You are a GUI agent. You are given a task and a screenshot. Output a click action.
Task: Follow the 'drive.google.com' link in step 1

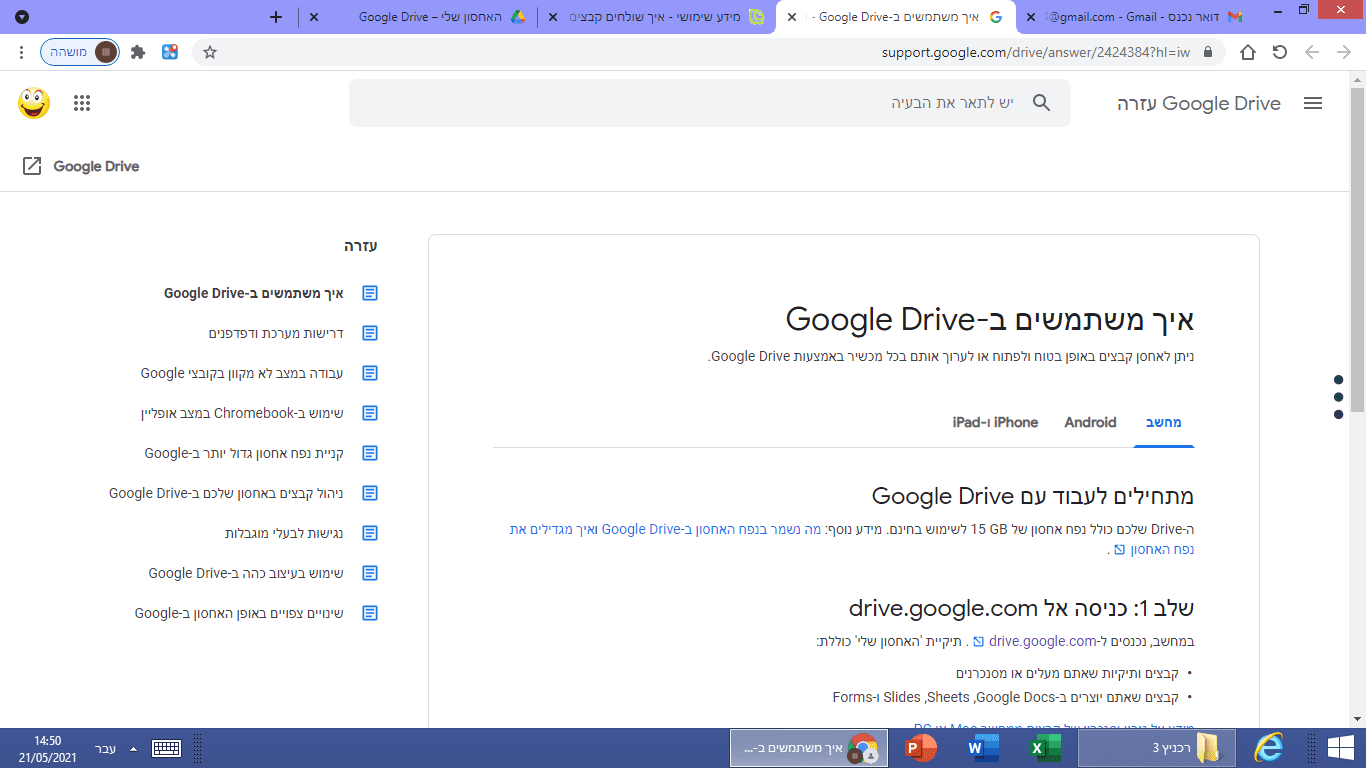(1042, 641)
